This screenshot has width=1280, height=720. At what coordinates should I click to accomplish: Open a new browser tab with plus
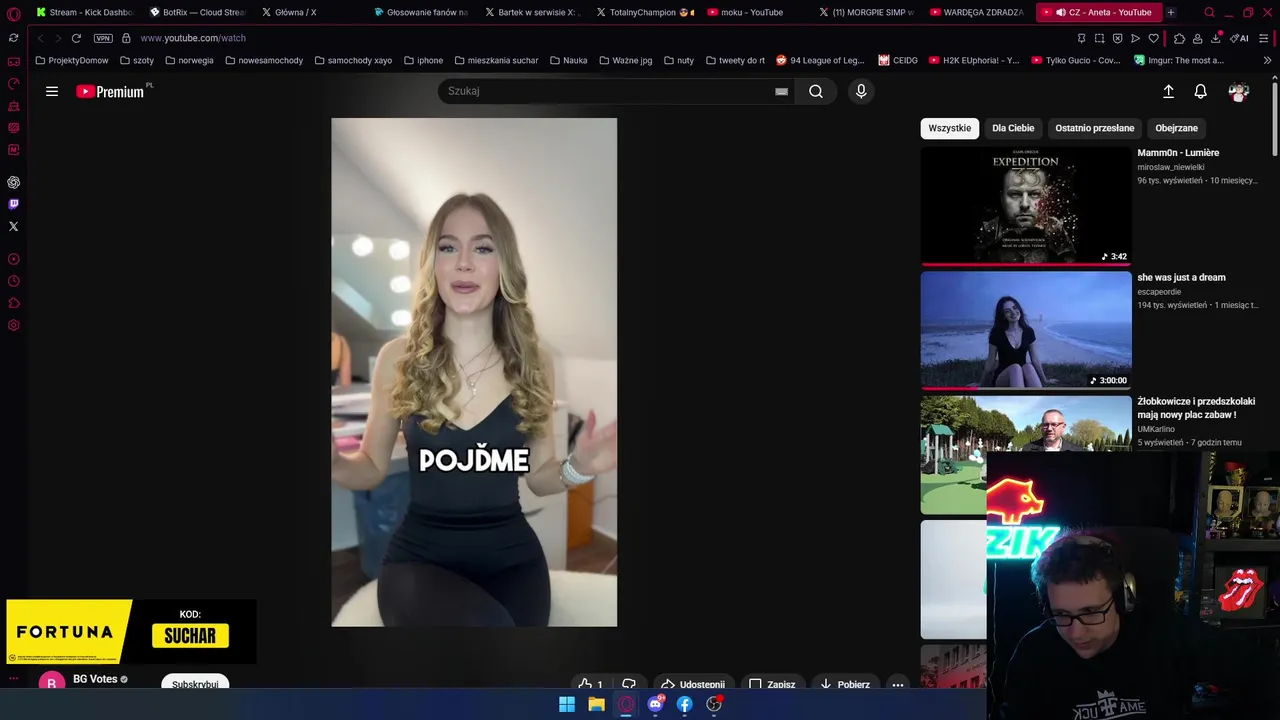[x=1171, y=13]
